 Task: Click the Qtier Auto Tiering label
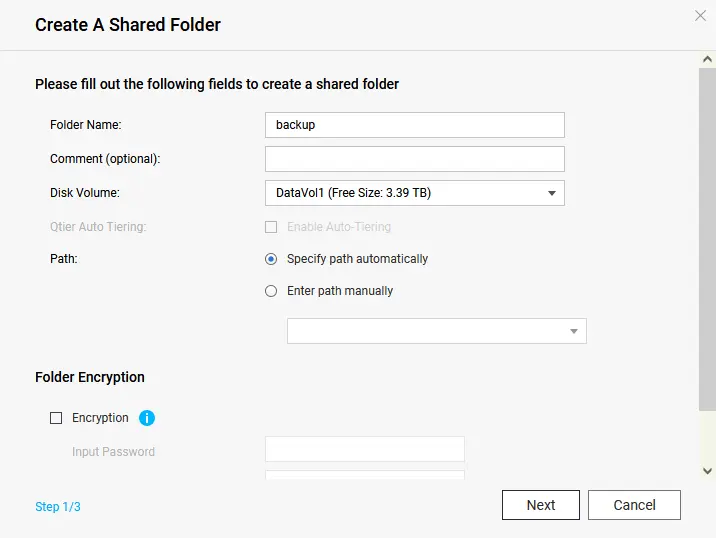(98, 227)
